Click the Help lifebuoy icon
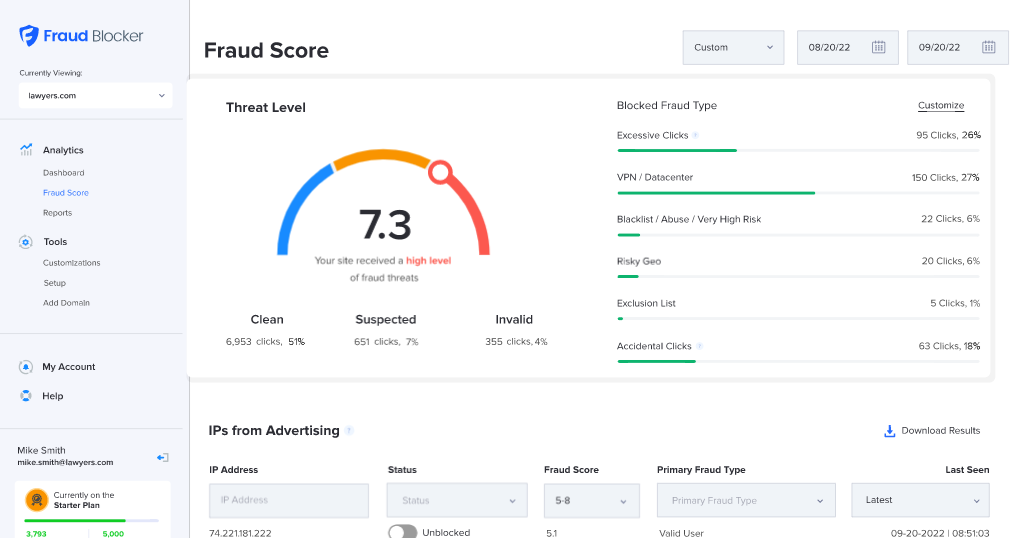 [x=26, y=396]
